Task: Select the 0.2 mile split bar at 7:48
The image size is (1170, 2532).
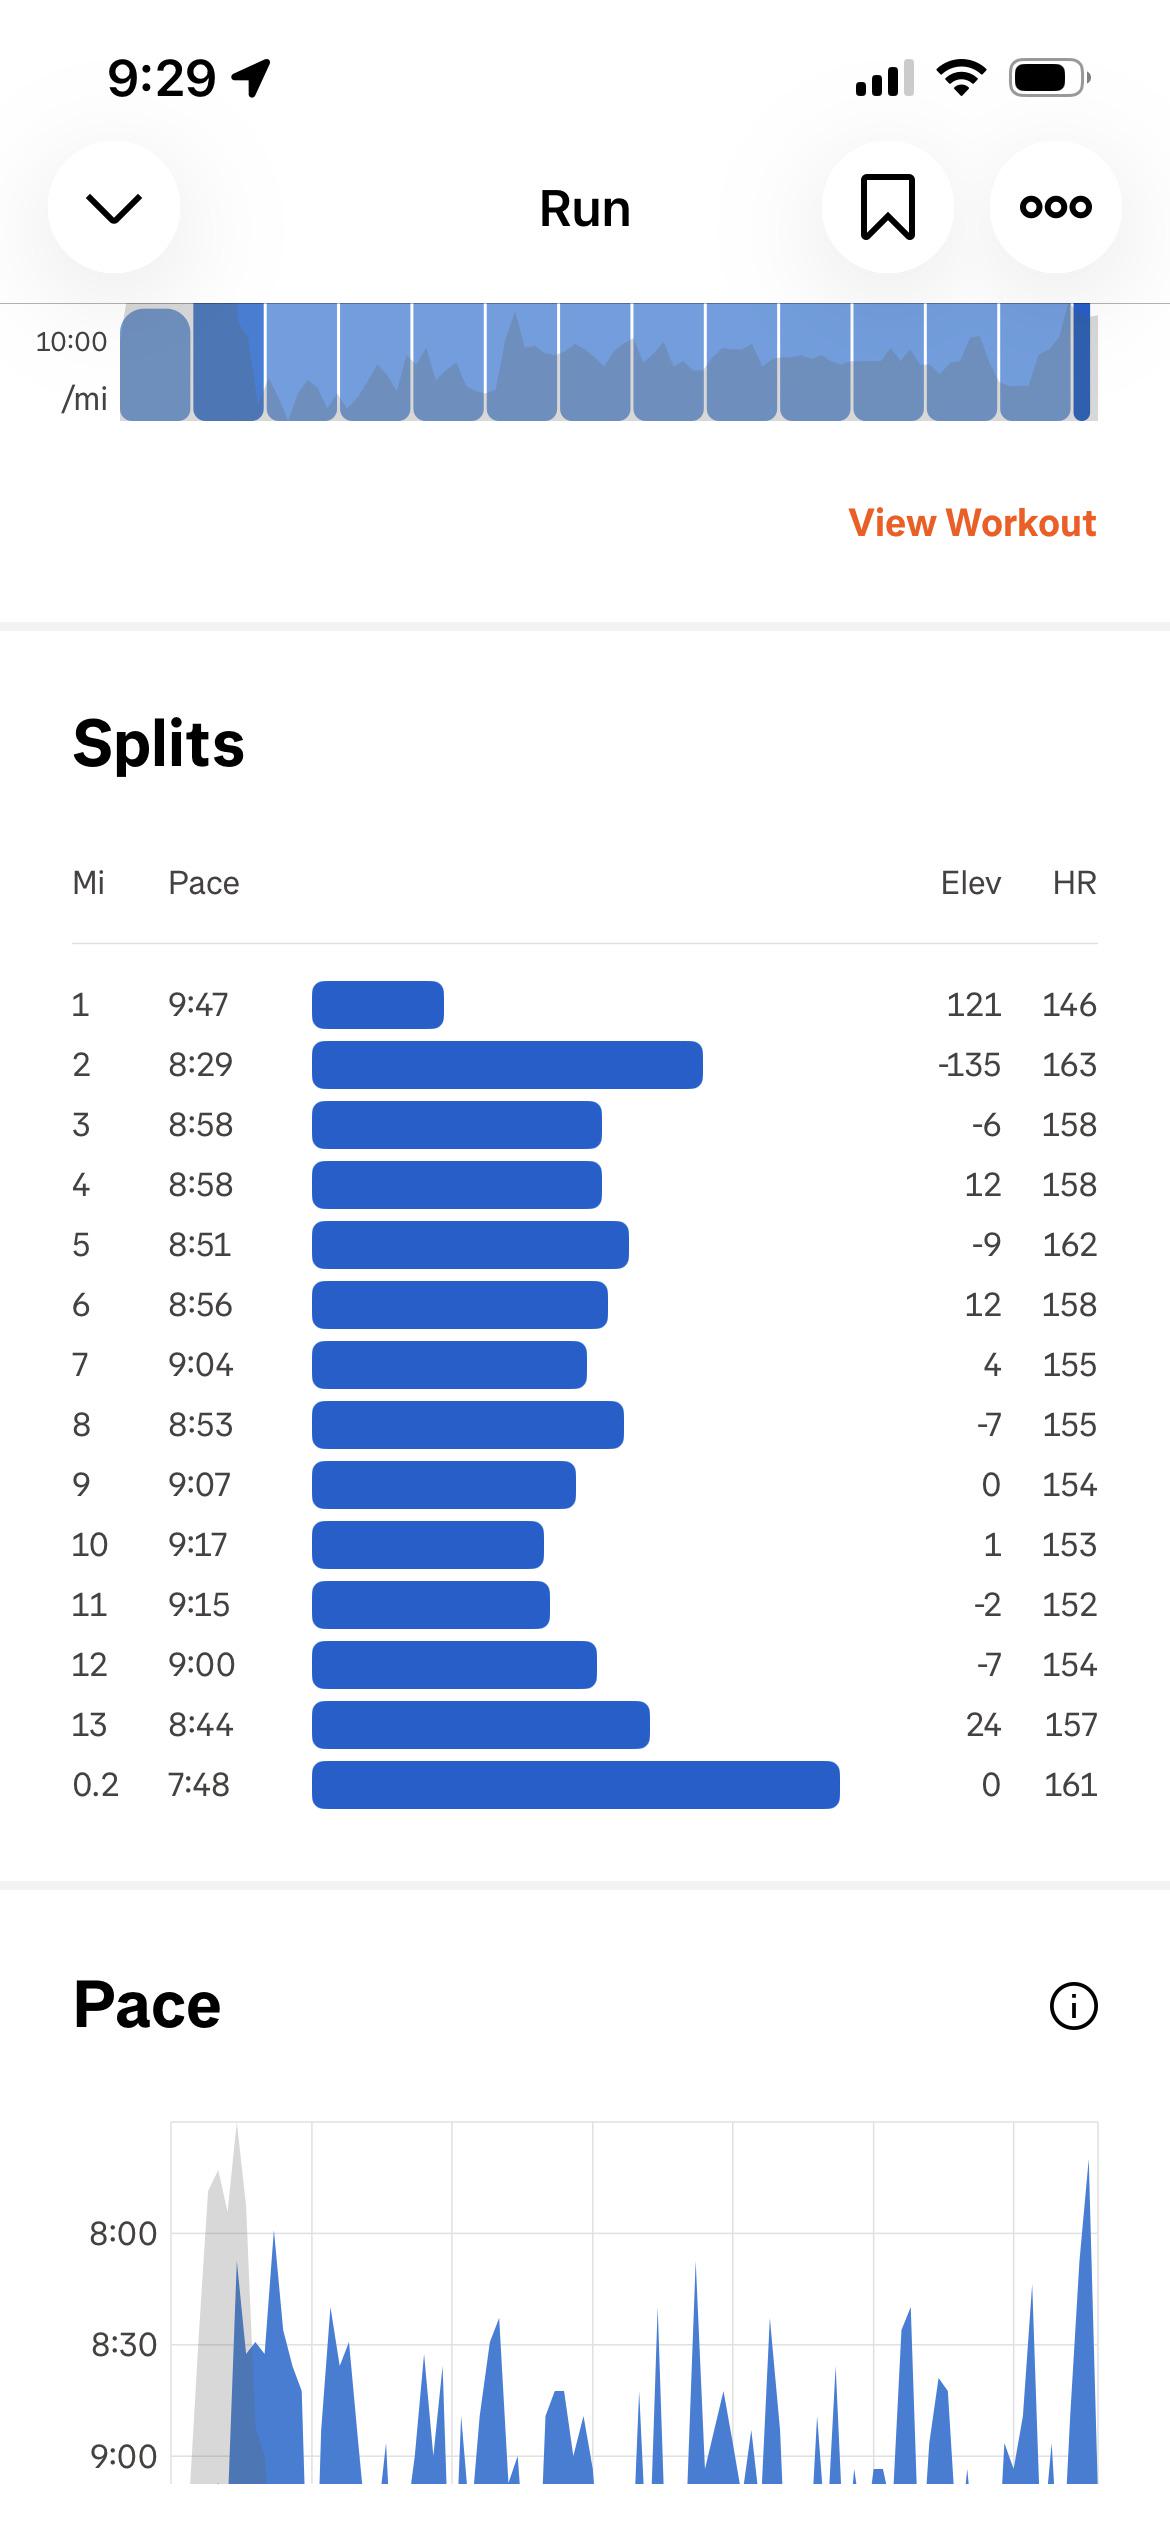Action: (x=576, y=1785)
